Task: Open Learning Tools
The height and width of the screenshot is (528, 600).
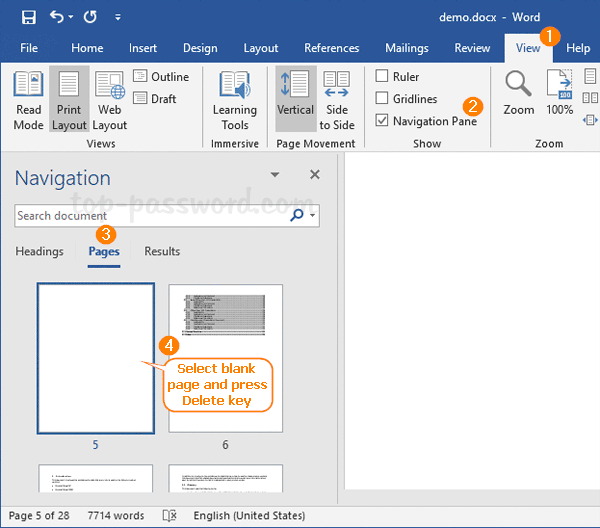Action: pyautogui.click(x=235, y=101)
